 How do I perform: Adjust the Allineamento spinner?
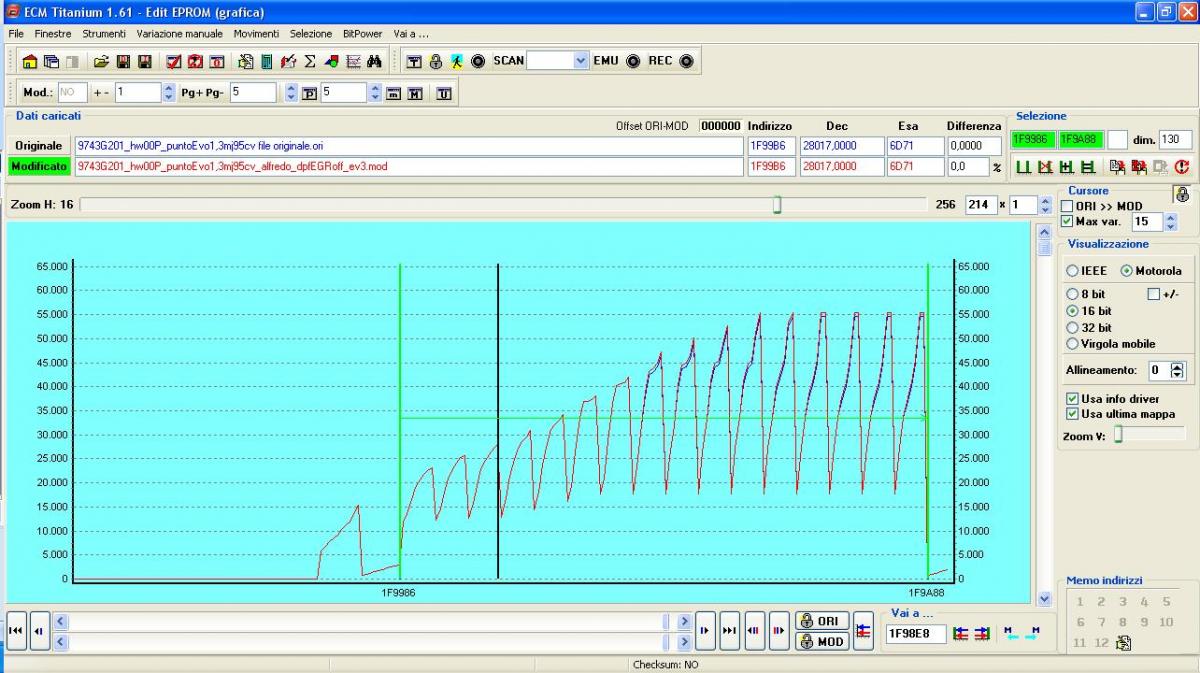pos(1177,370)
